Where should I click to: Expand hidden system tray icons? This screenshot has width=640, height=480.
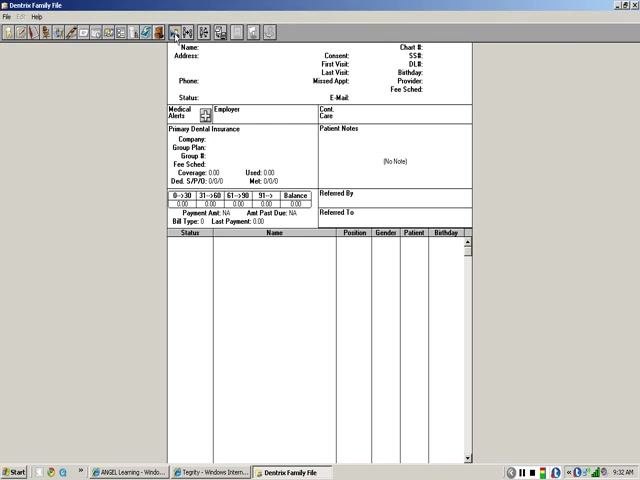(569, 472)
